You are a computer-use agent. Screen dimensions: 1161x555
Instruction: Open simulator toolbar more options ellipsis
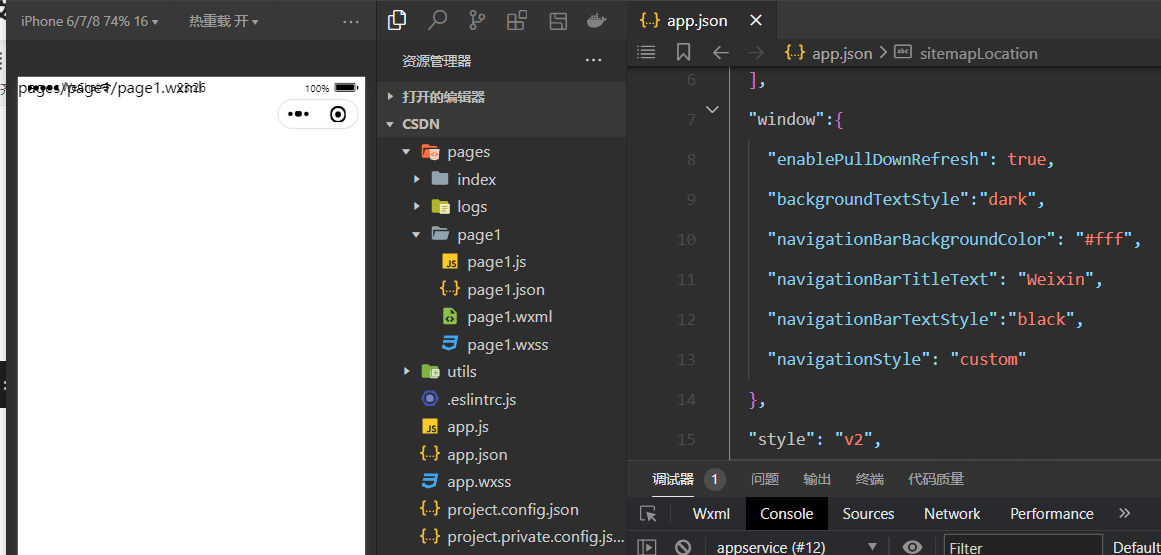click(x=351, y=21)
